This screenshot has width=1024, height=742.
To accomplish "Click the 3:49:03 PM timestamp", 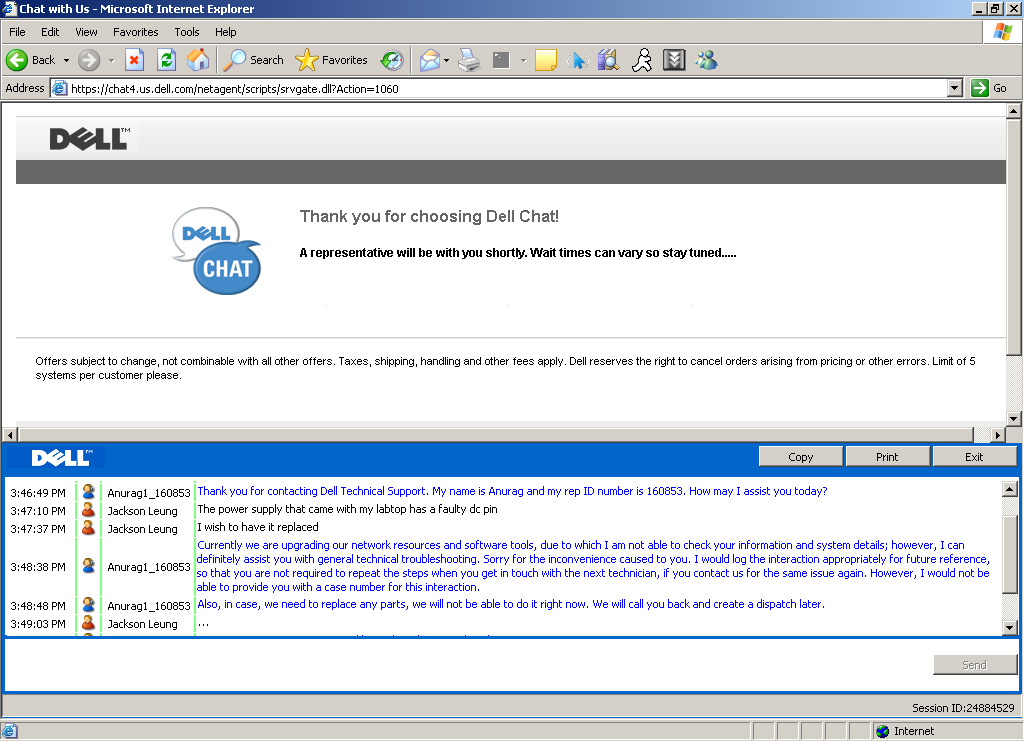I will 38,624.
